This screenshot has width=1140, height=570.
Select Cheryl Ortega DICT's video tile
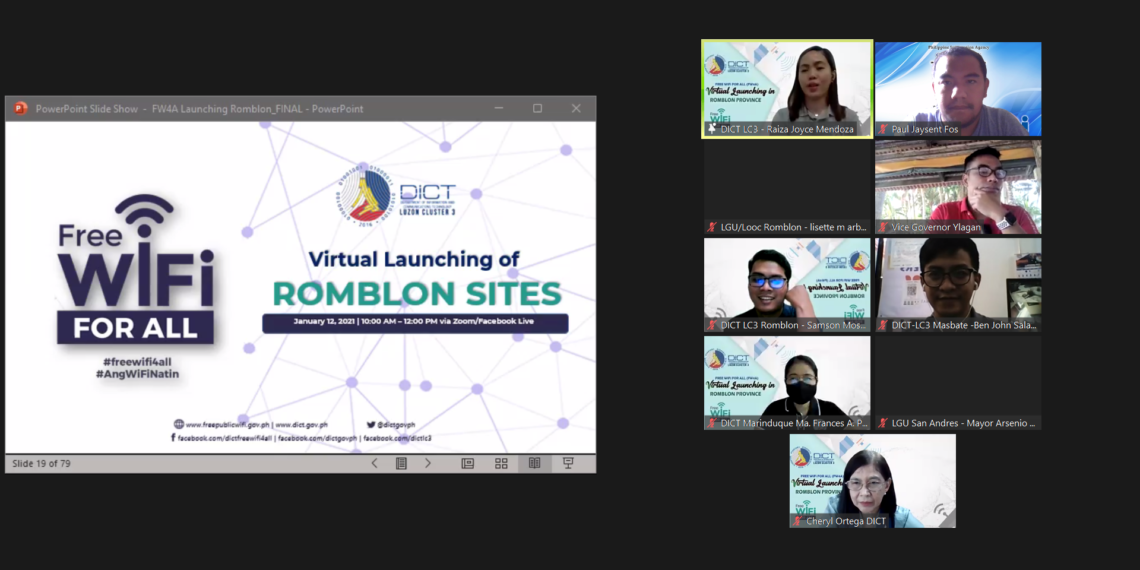pos(872,481)
